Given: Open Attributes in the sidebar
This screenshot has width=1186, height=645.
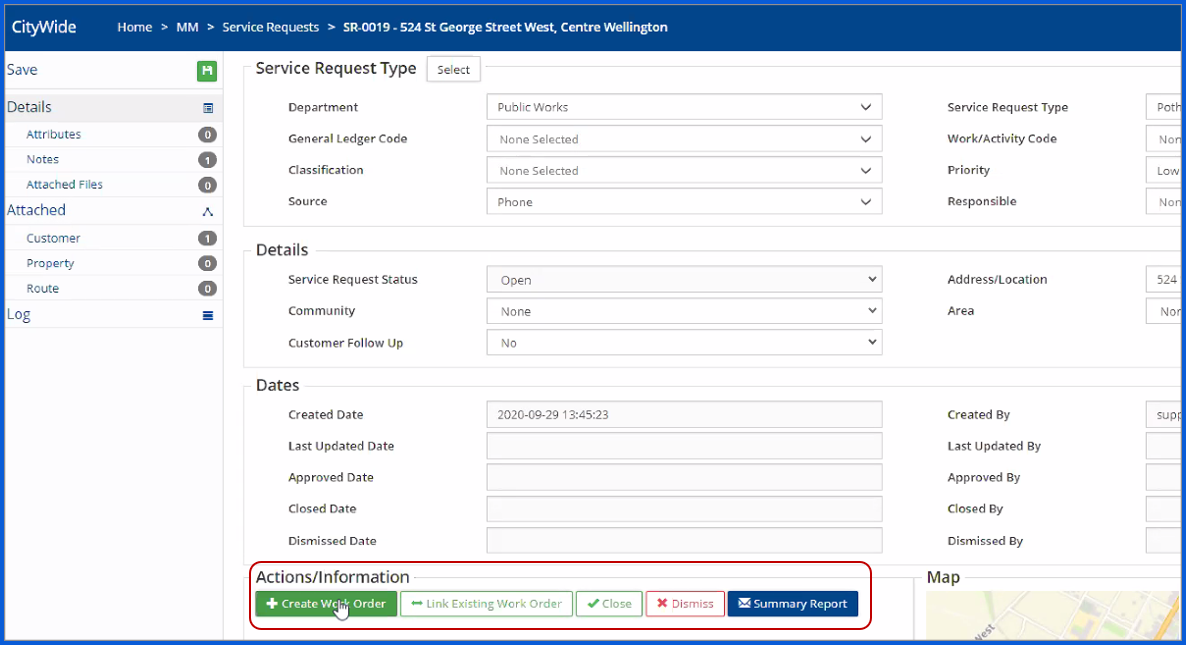Looking at the screenshot, I should click(54, 134).
